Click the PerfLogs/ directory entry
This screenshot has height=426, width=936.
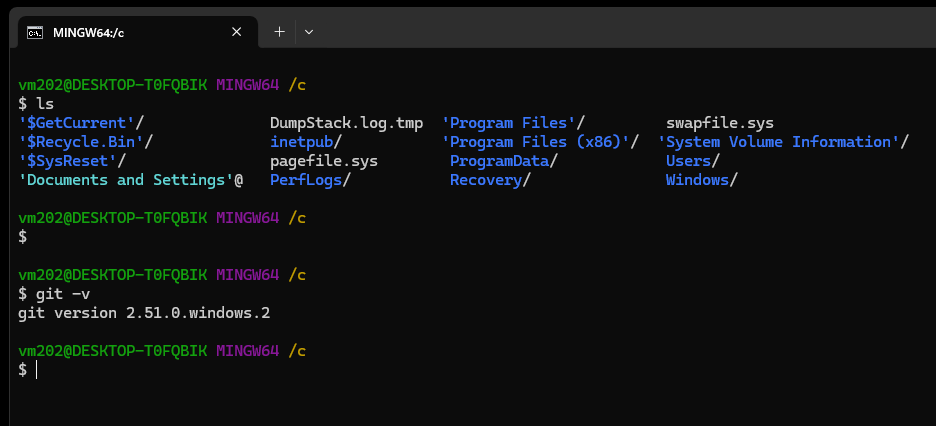coord(310,180)
